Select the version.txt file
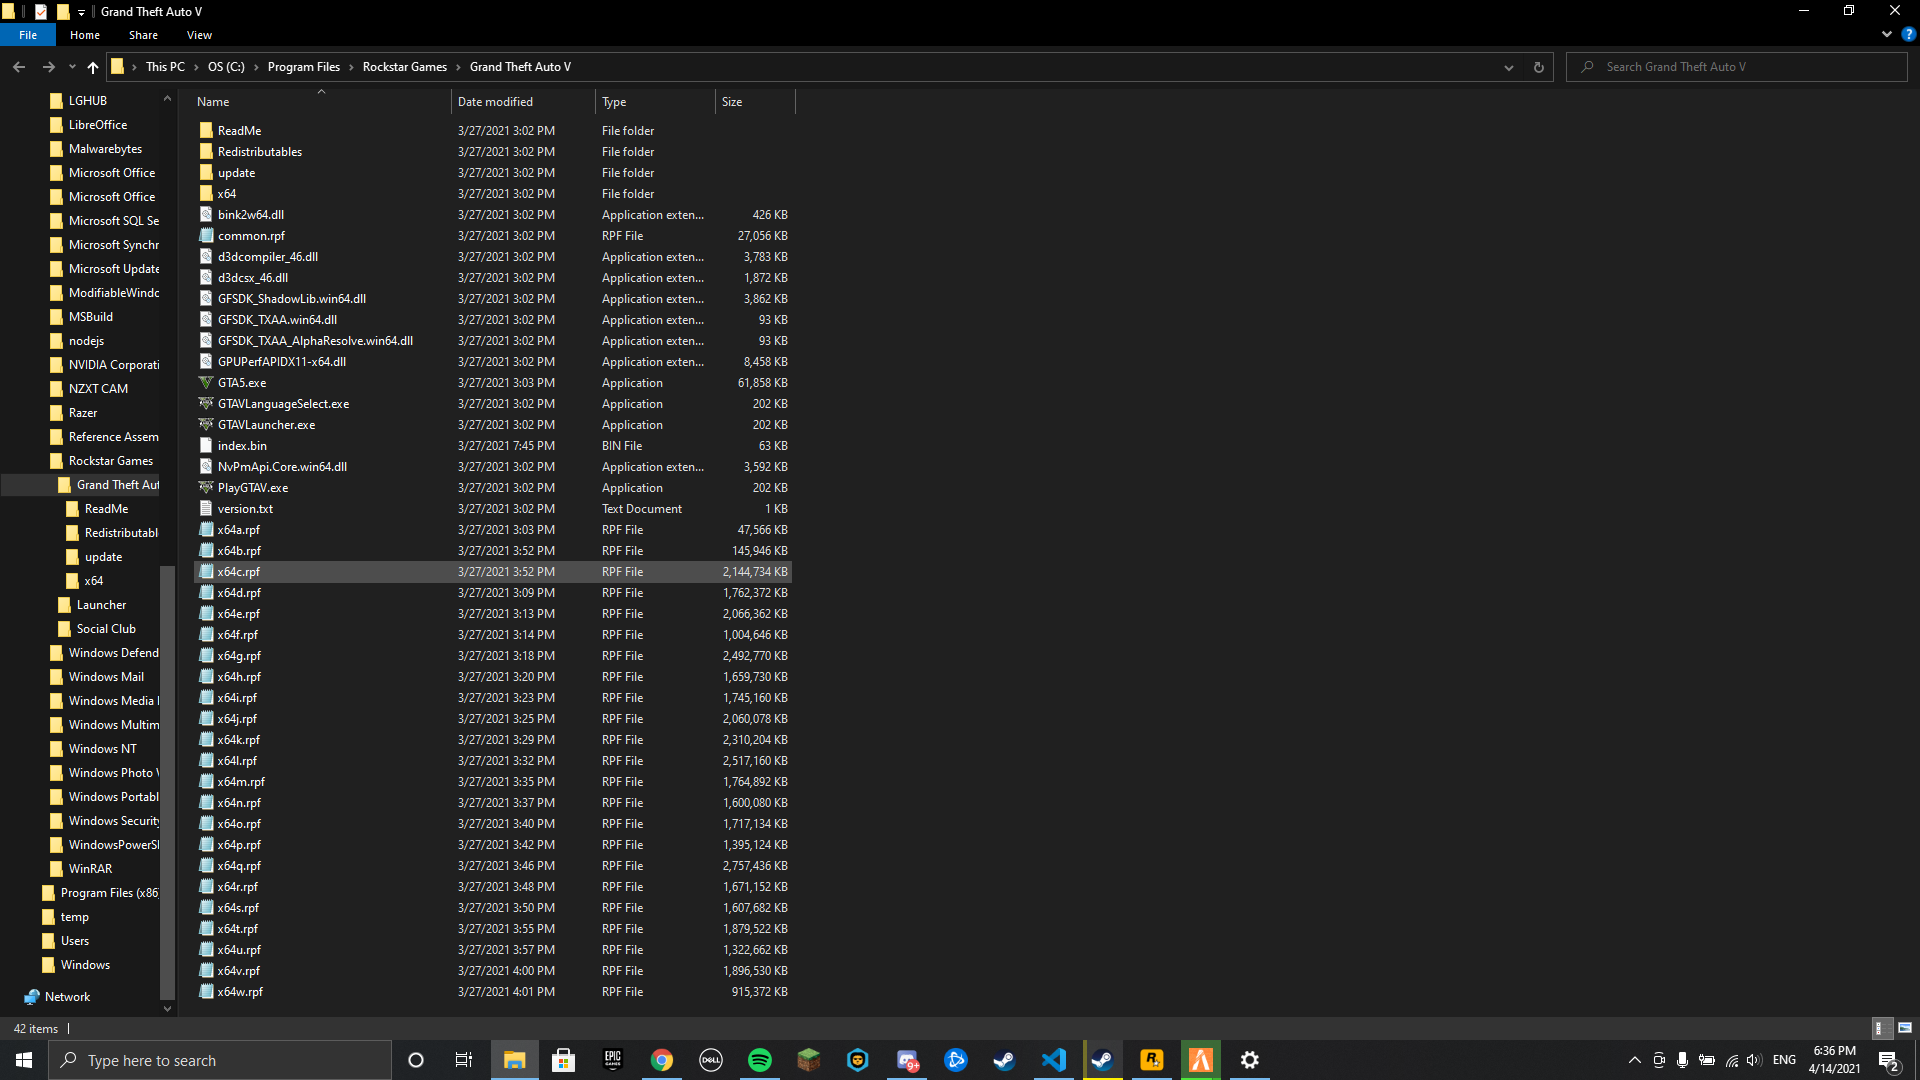 tap(245, 509)
